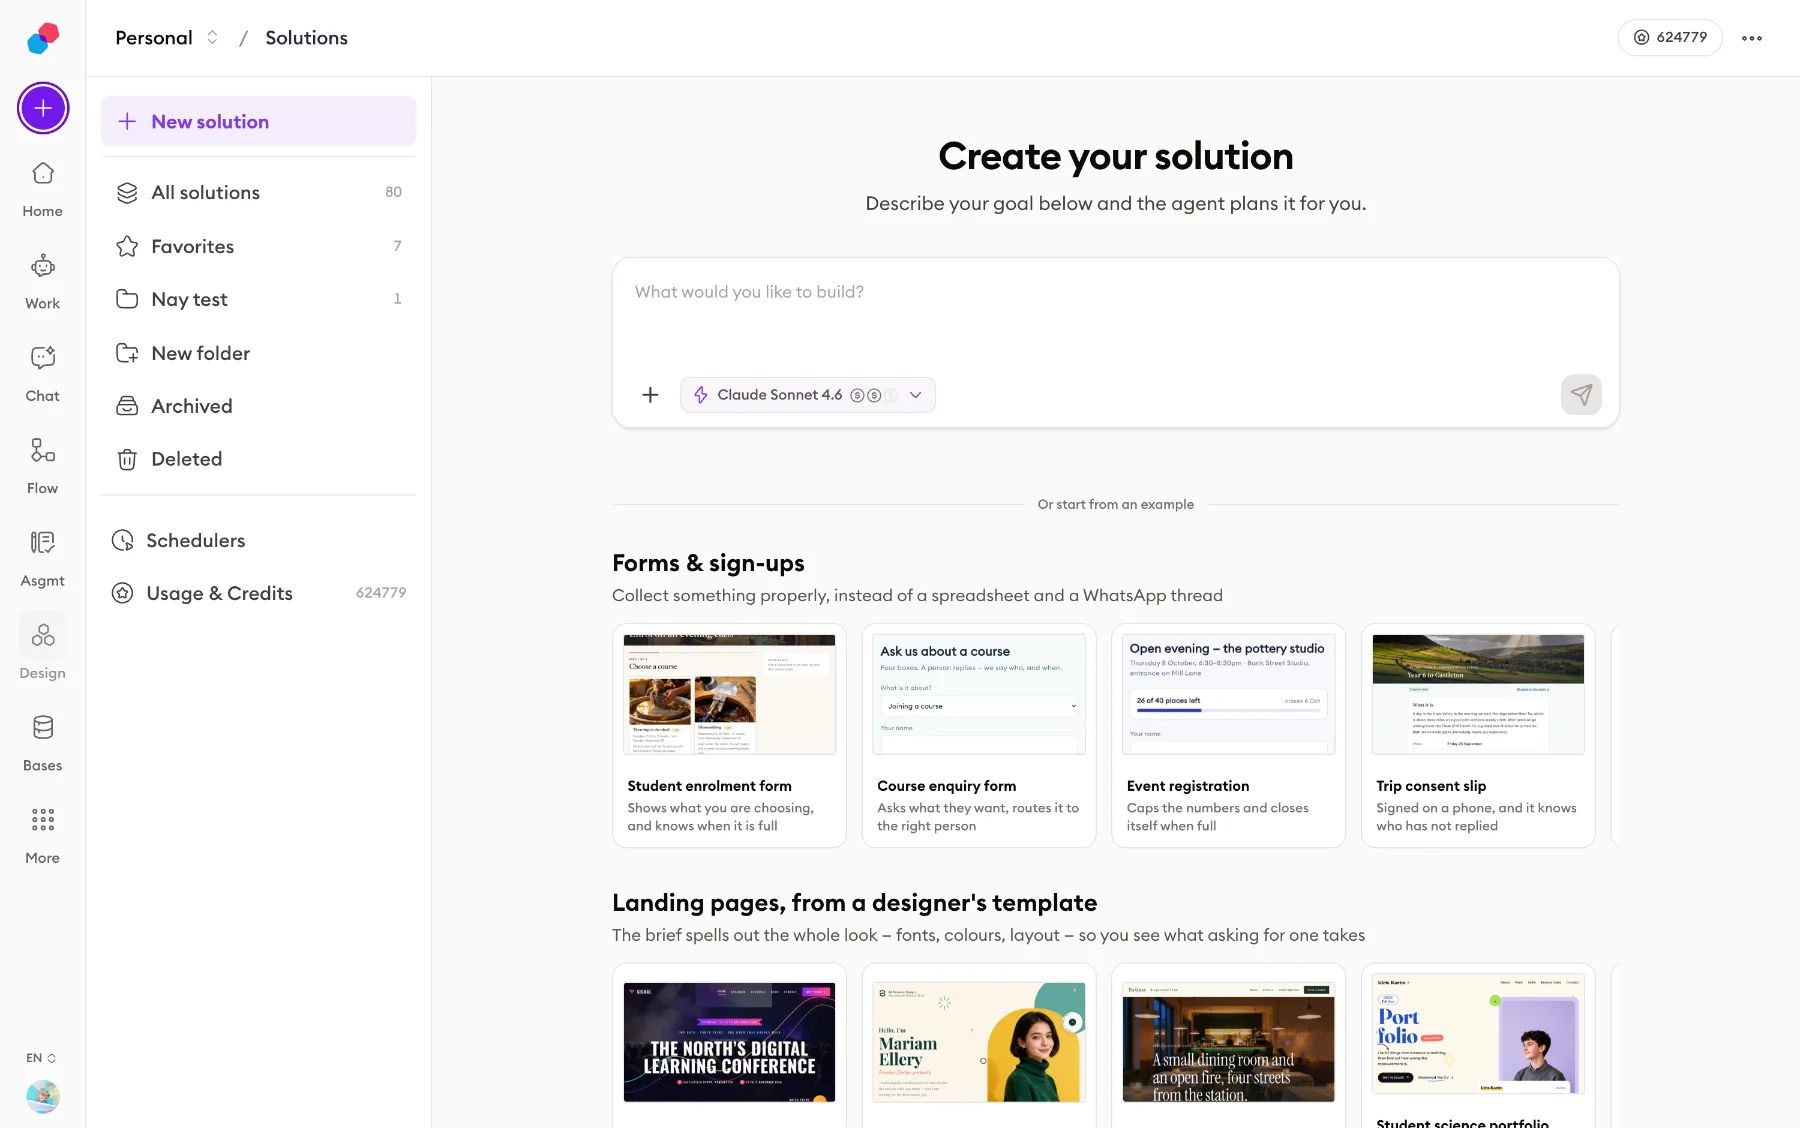Screen dimensions: 1800x1128
Task: Open the Event registration example thumbnail
Action: pyautogui.click(x=1228, y=694)
